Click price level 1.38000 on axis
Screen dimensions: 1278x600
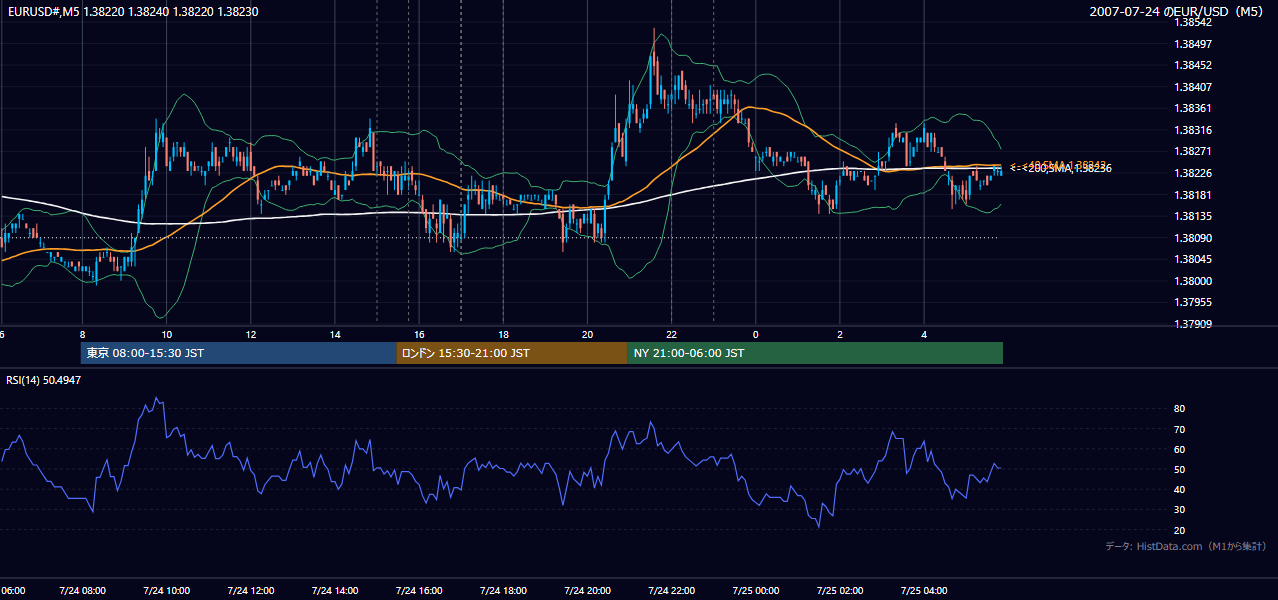click(1195, 281)
